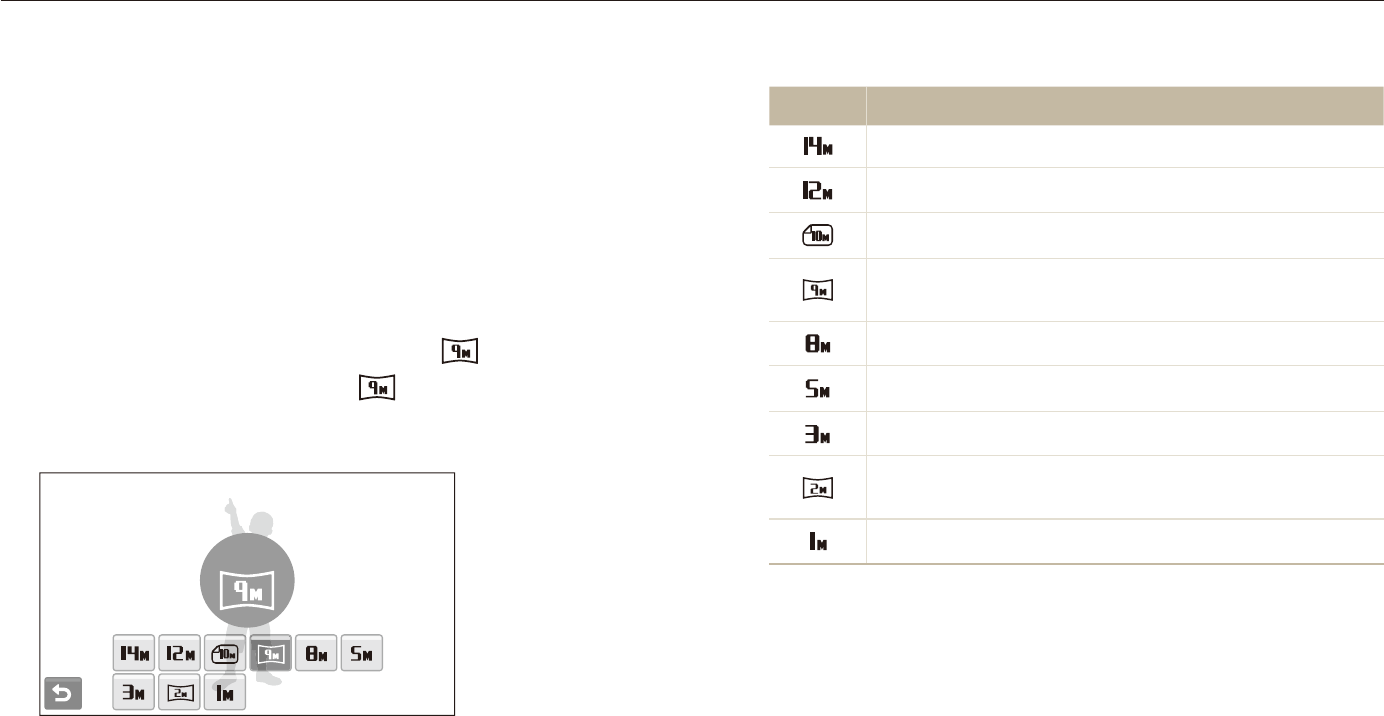Image resolution: width=1384 pixels, height=716 pixels.
Task: Click the 12M icon in the table
Action: [x=817, y=191]
